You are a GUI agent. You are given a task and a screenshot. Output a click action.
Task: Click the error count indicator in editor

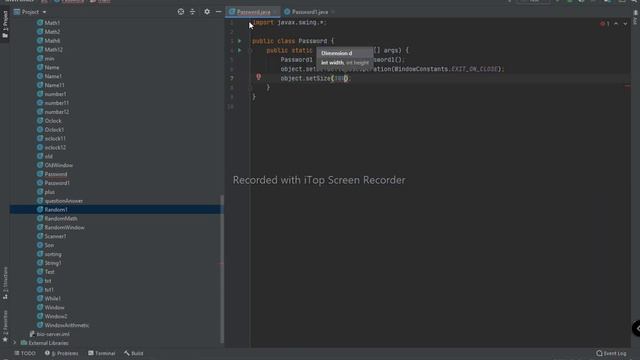(x=604, y=24)
